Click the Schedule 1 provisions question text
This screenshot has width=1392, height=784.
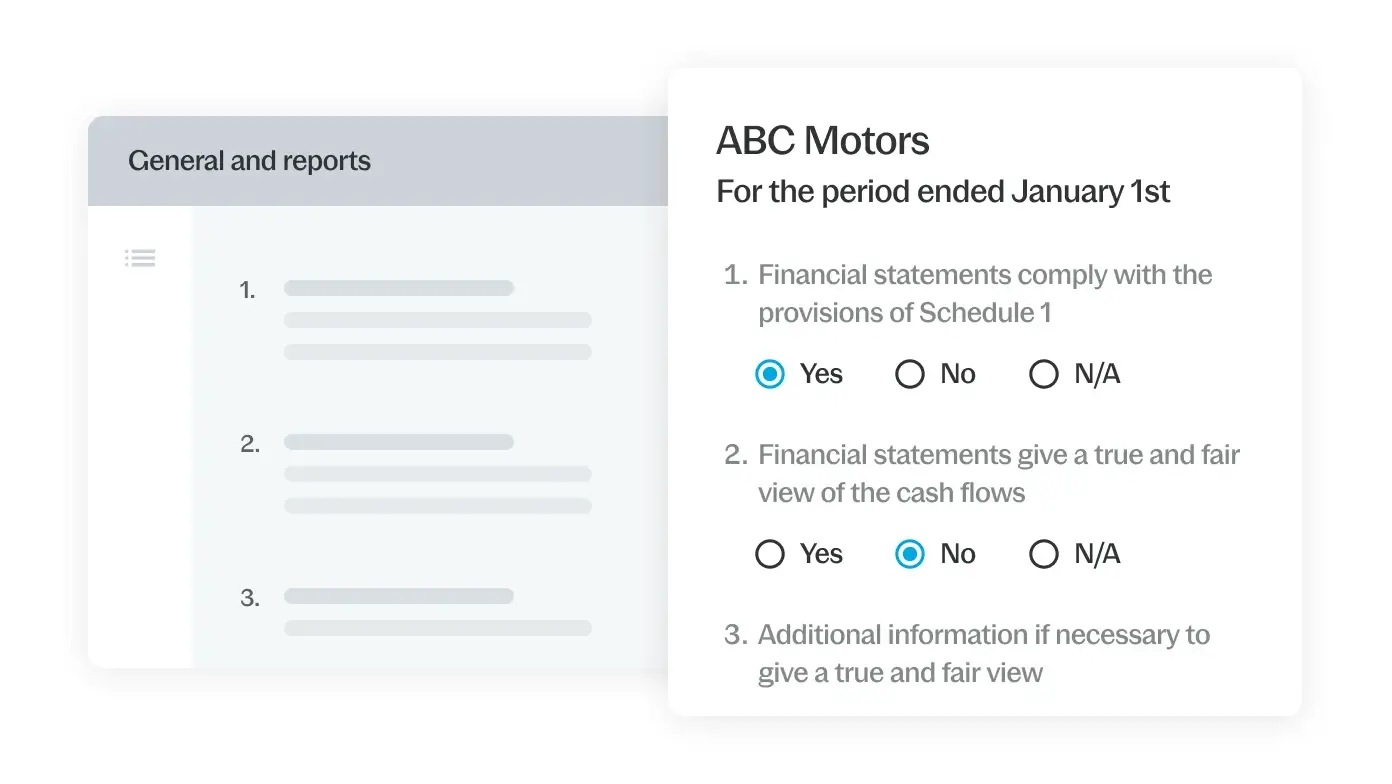(x=984, y=294)
